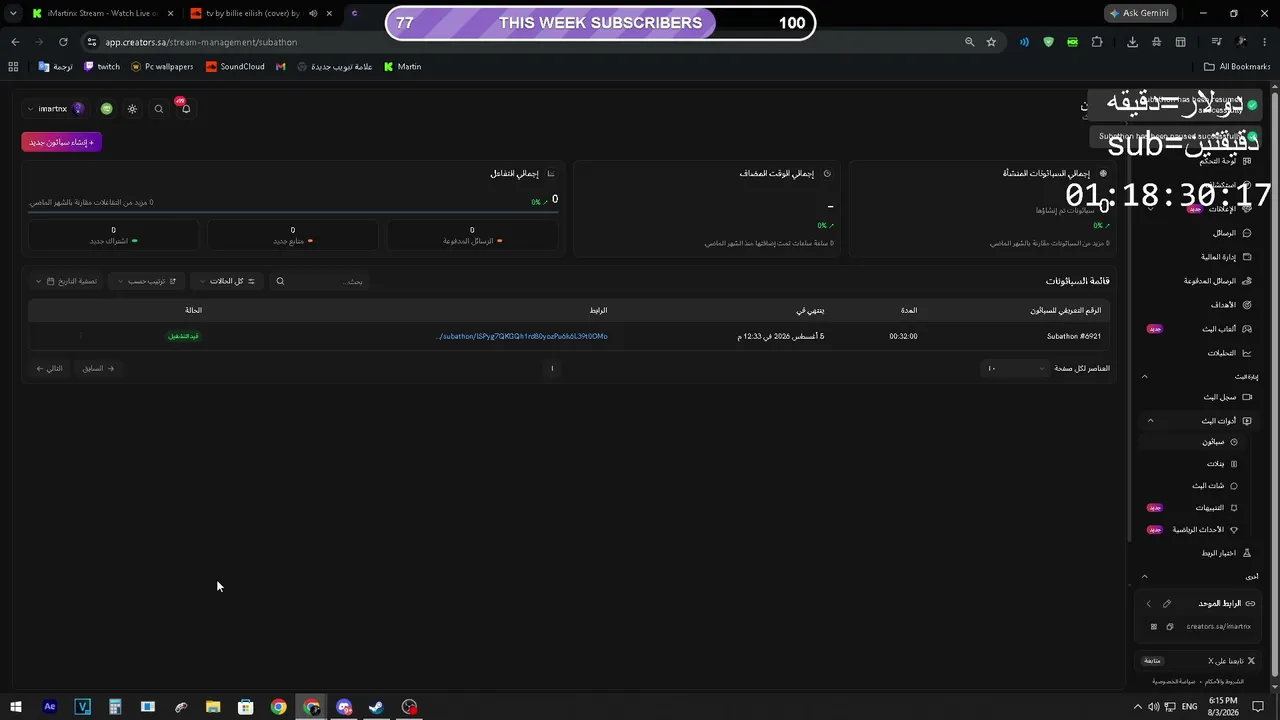Open Chrome extensions puzzle icon

1097,42
